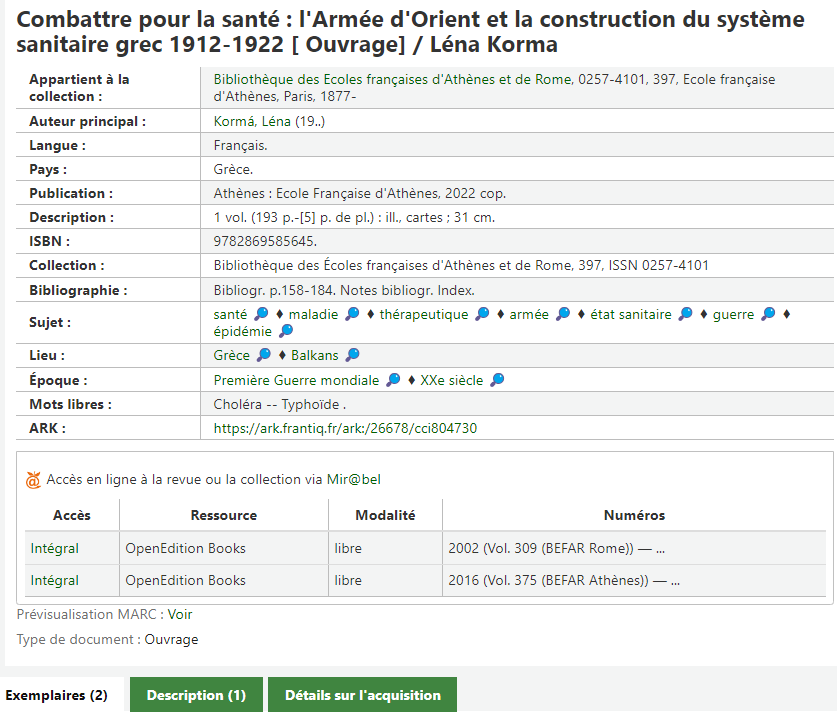Click the magnifier icon next to armée
The width and height of the screenshot is (837, 713).
click(x=563, y=314)
